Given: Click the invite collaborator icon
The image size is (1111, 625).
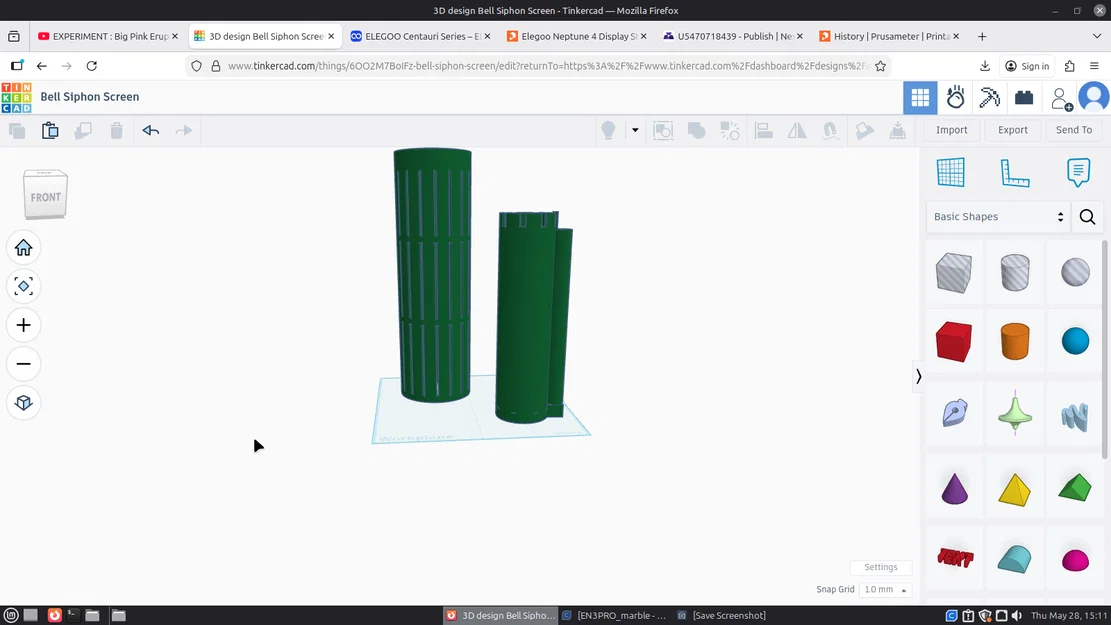Looking at the screenshot, I should (1061, 98).
